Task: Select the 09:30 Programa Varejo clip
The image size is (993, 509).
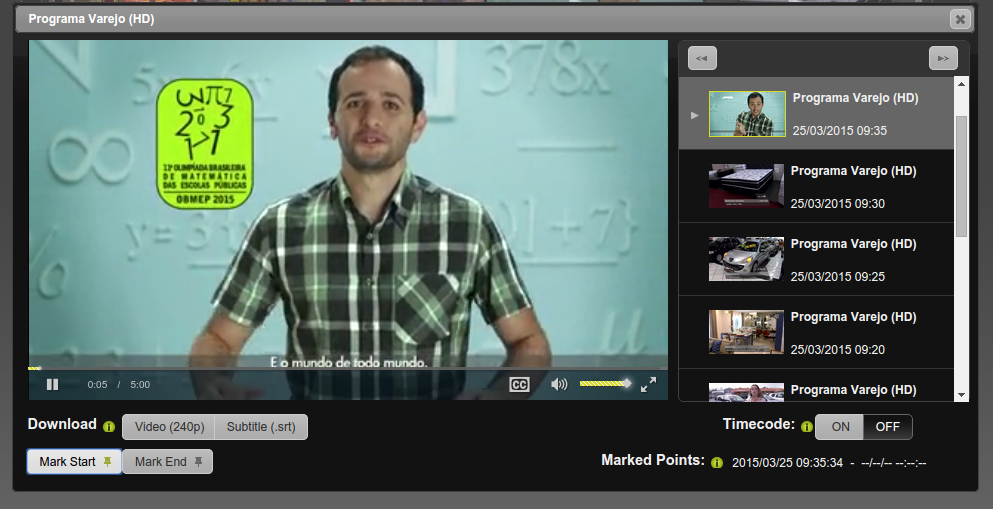Action: [815, 186]
